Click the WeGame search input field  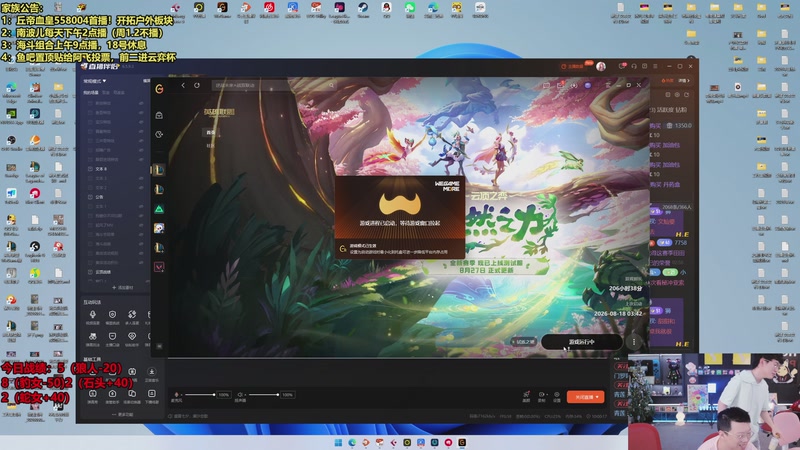pyautogui.click(x=274, y=85)
